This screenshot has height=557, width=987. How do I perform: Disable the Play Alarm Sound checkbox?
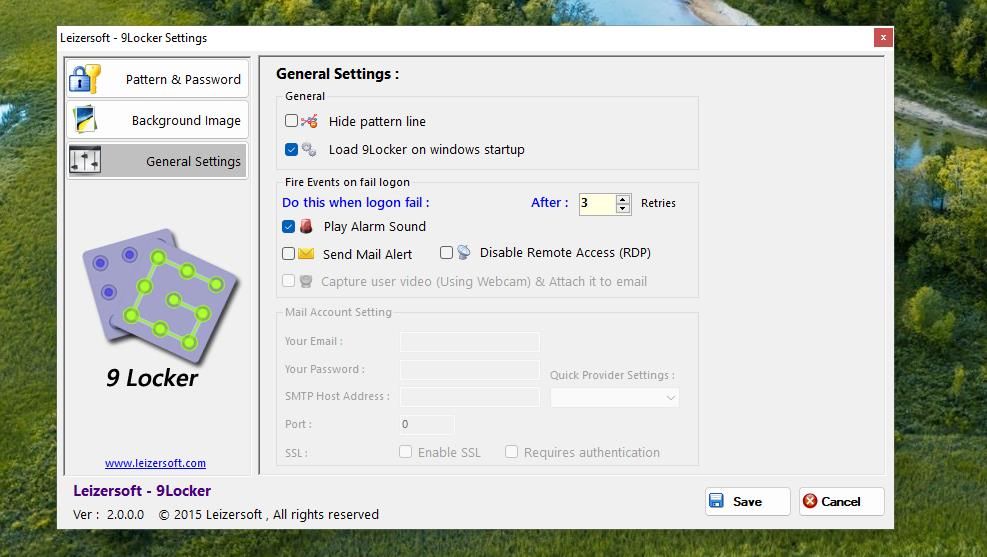pyautogui.click(x=288, y=227)
